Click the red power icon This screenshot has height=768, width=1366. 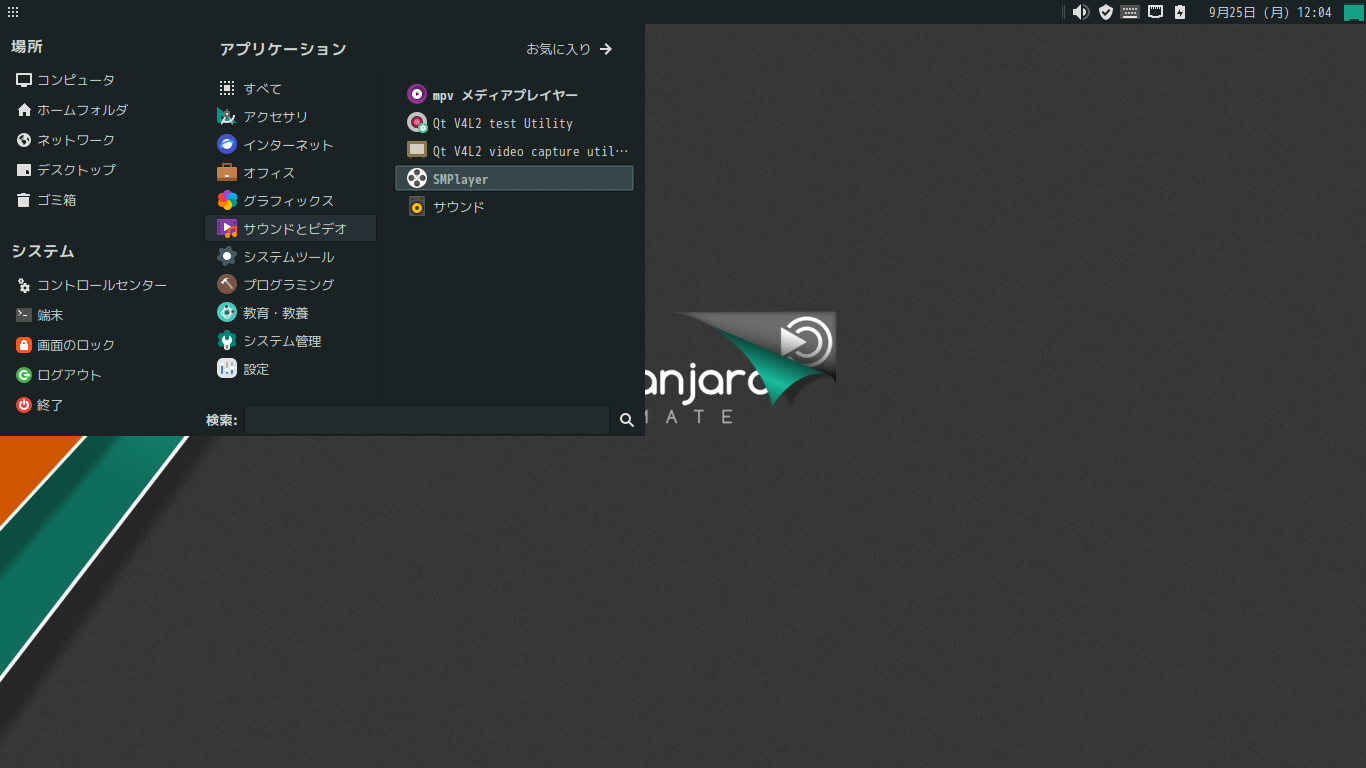(x=24, y=405)
